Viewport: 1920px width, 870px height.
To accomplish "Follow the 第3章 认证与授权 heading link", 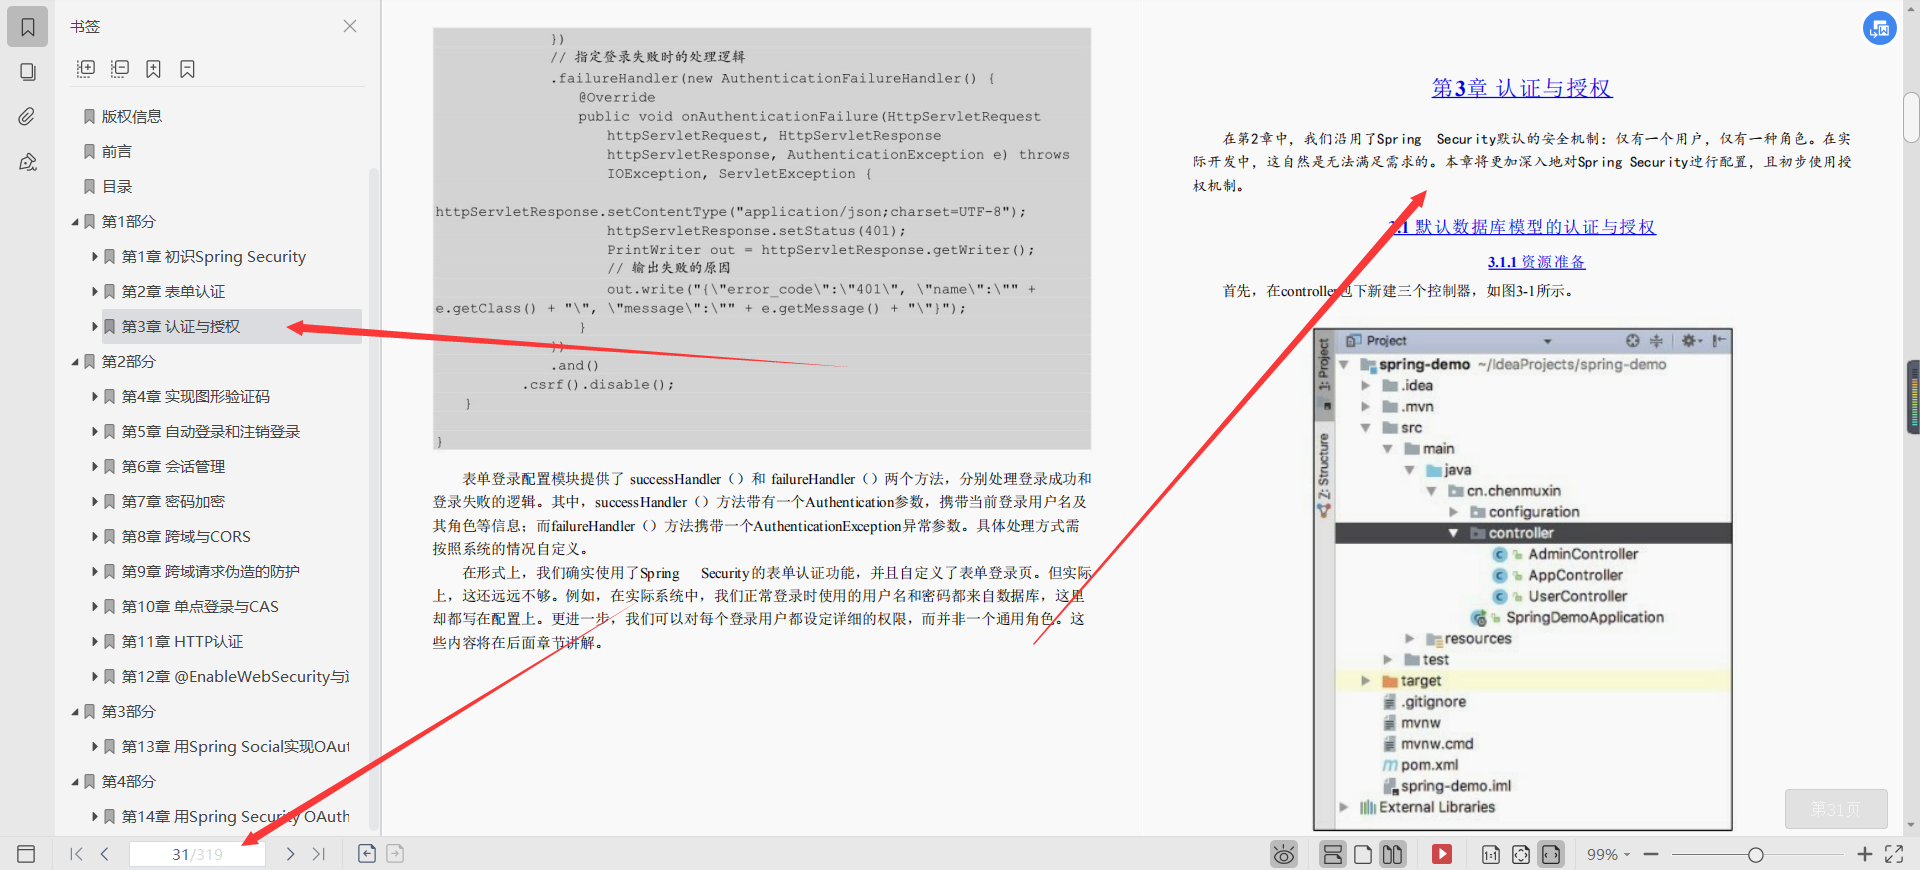I will [1522, 88].
